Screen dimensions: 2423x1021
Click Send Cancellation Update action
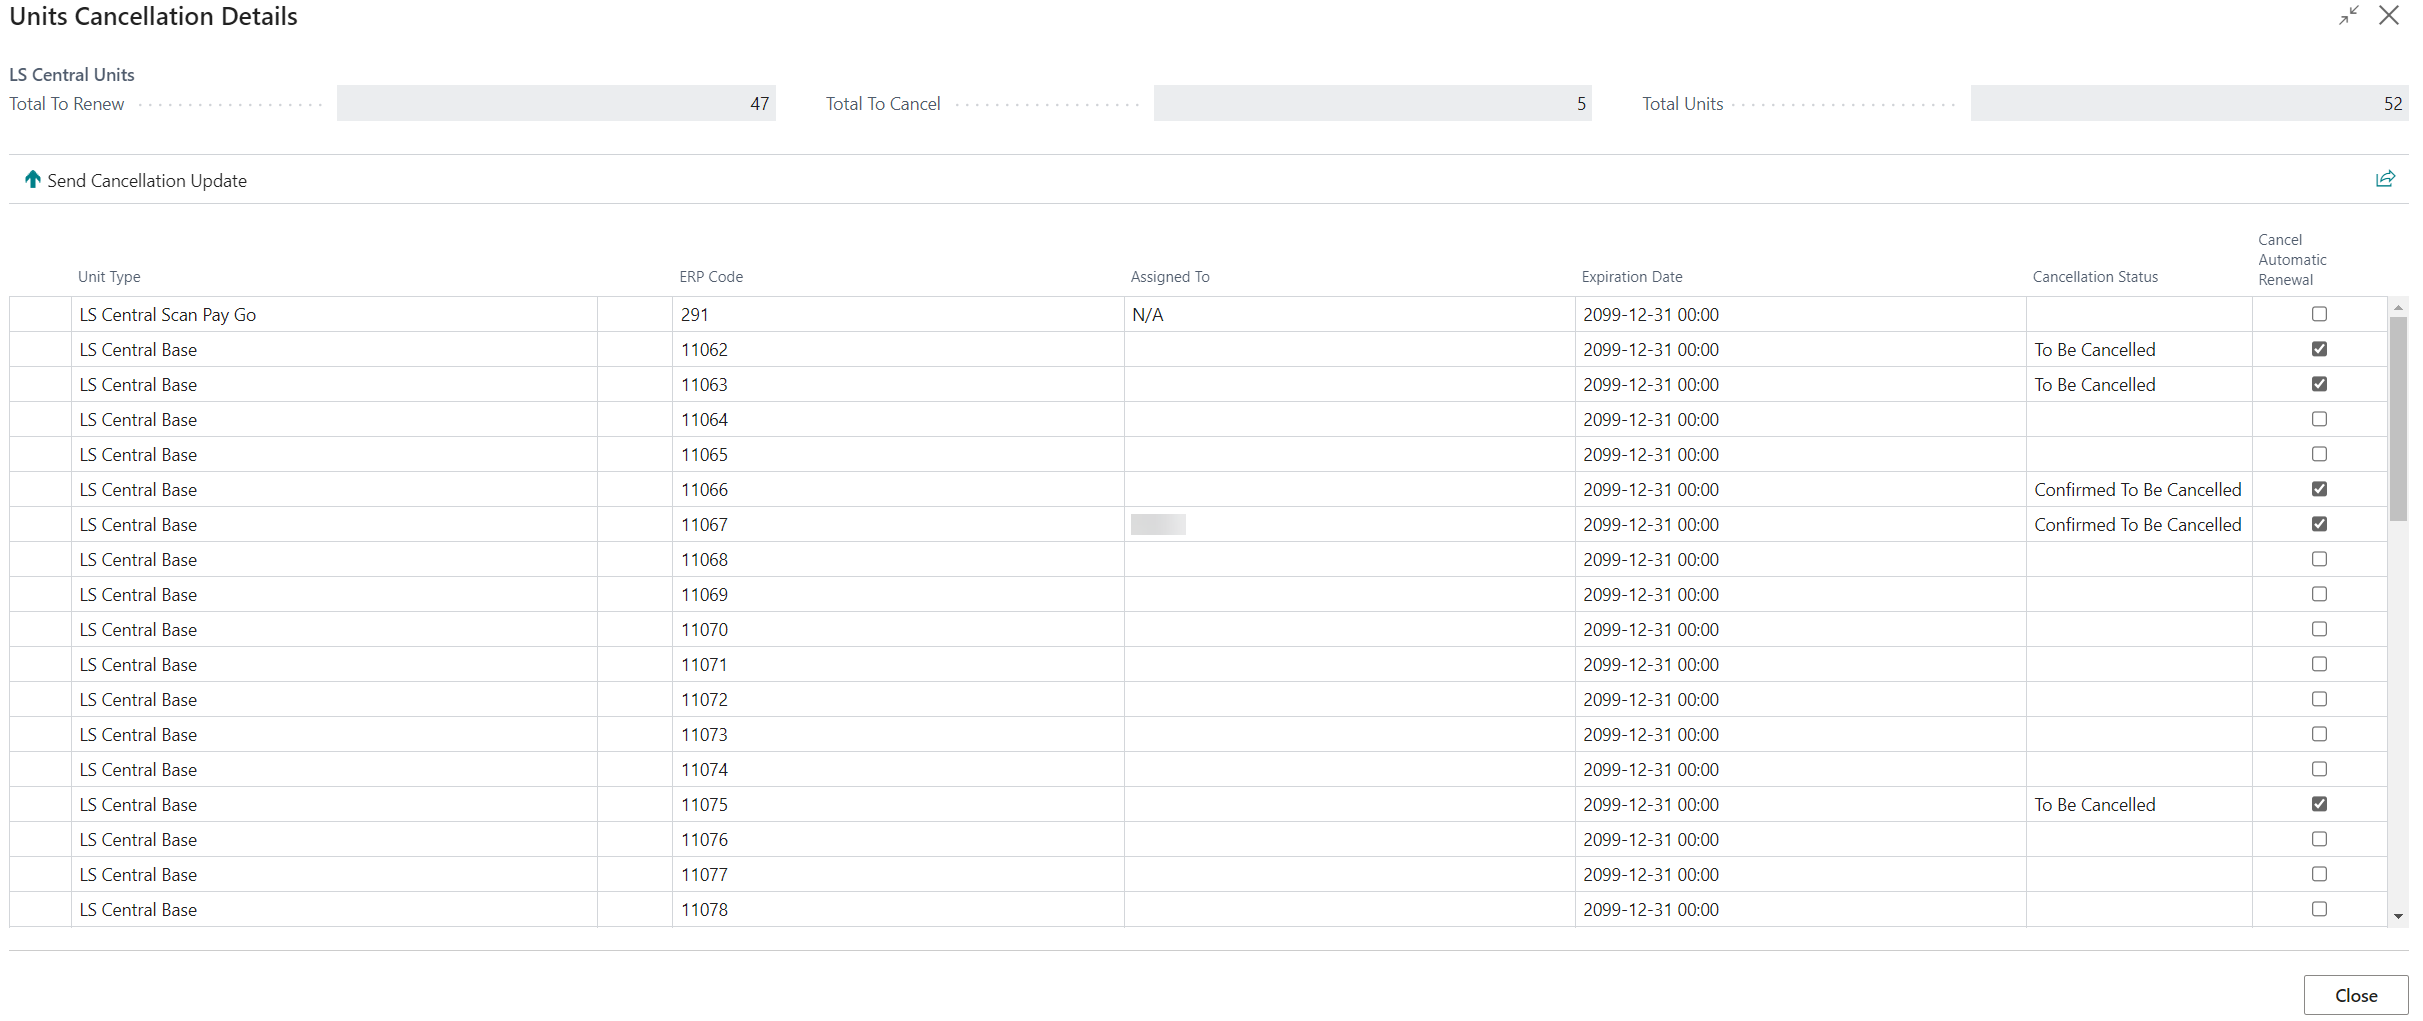[x=136, y=180]
